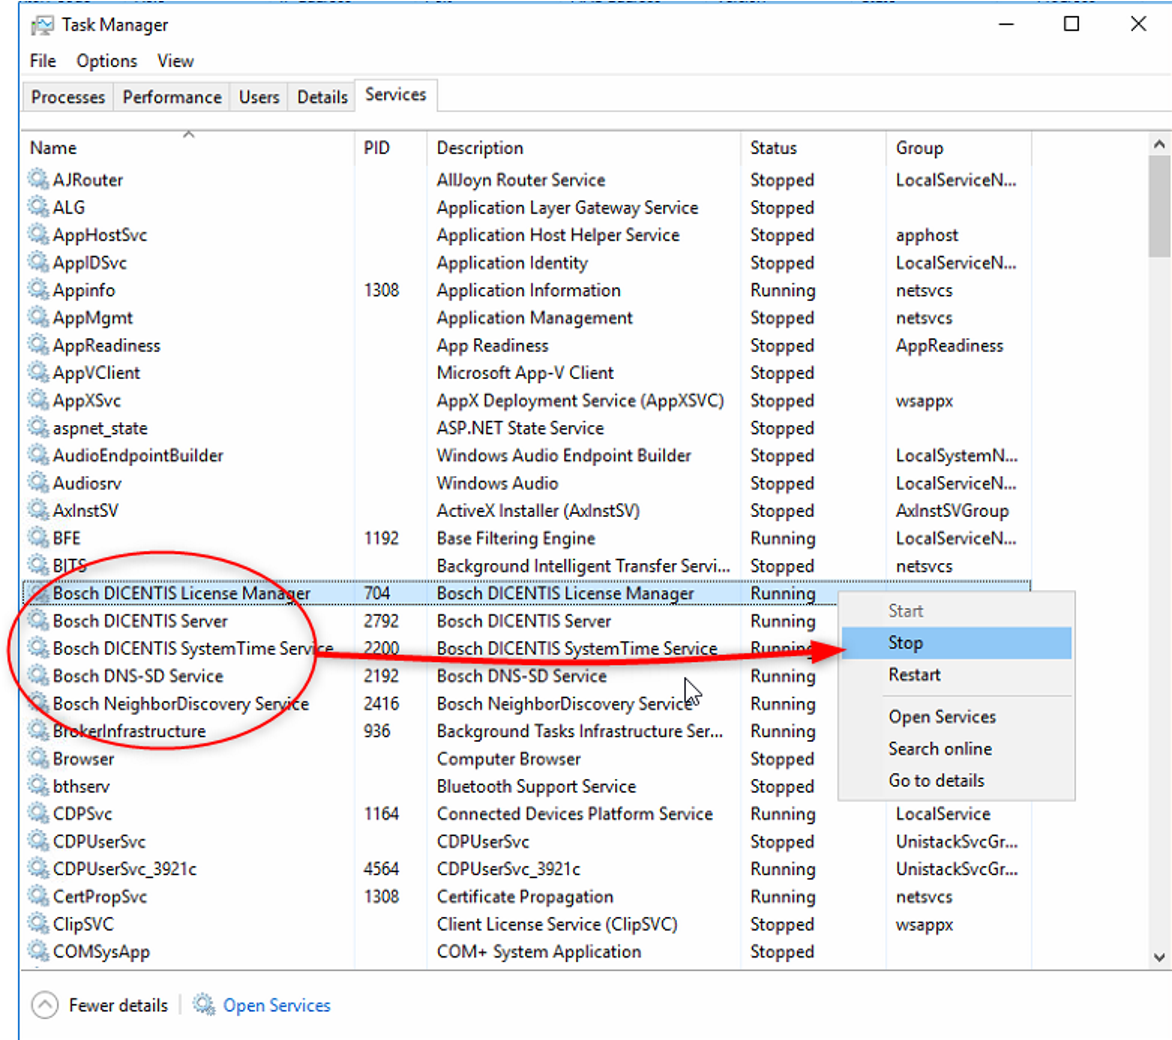The width and height of the screenshot is (1172, 1040).
Task: Click the gear icon beside COMSysApp
Action: click(x=39, y=952)
